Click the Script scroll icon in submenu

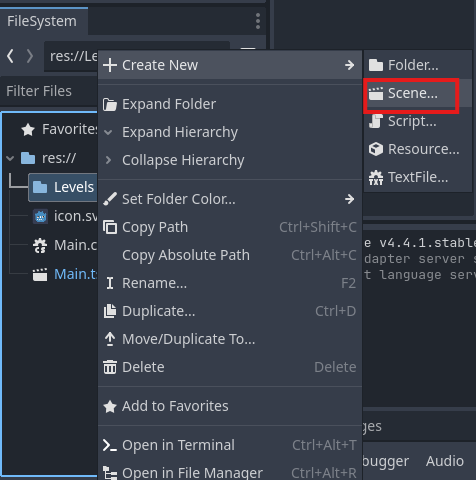point(376,121)
